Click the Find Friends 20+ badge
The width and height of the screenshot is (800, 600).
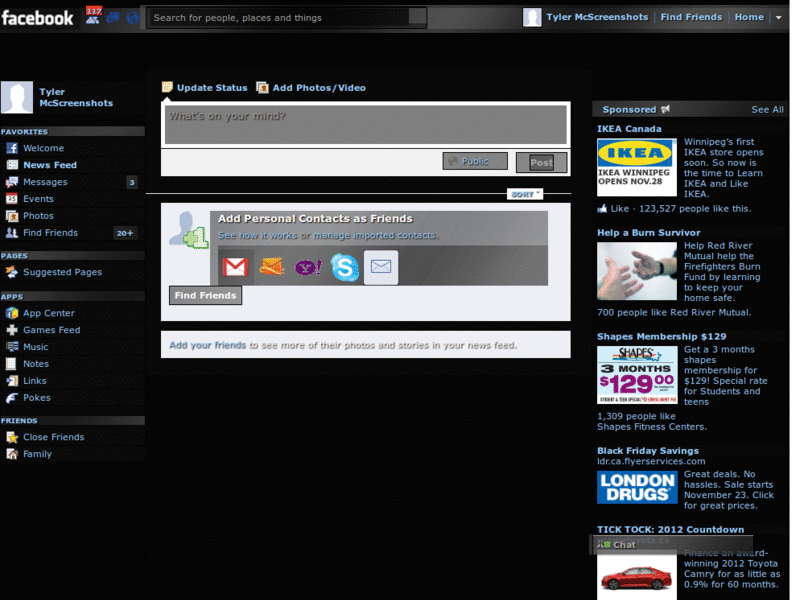[124, 233]
